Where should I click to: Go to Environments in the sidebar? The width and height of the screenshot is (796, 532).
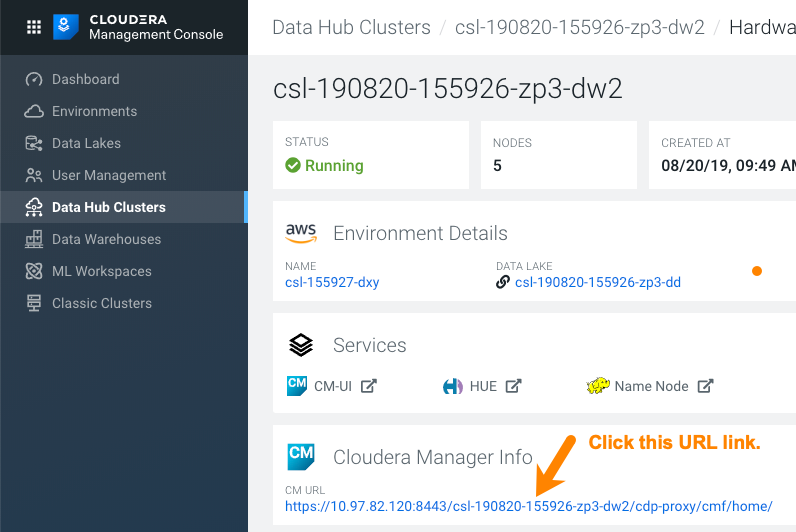(x=94, y=111)
